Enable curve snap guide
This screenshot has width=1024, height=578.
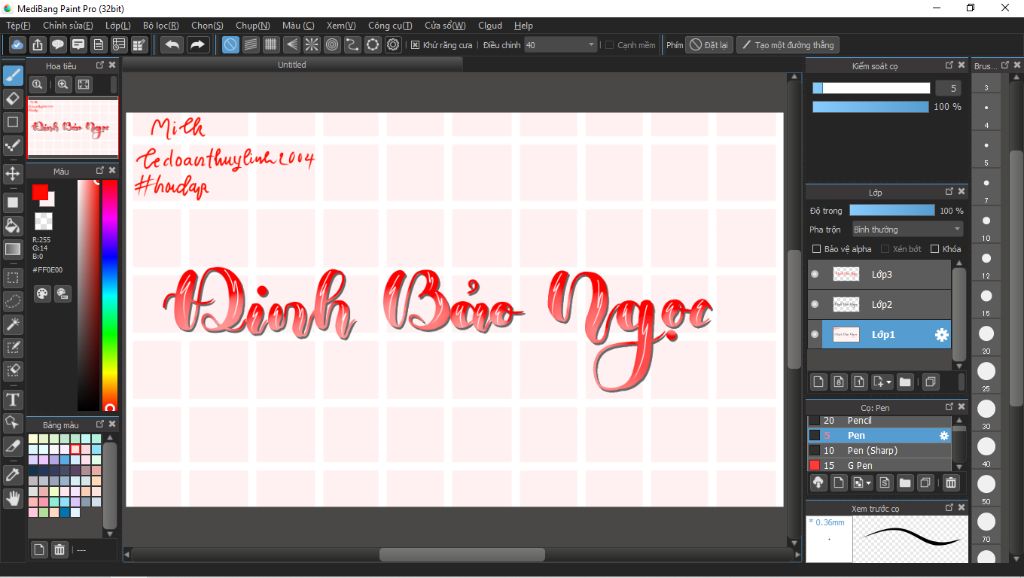pos(352,45)
